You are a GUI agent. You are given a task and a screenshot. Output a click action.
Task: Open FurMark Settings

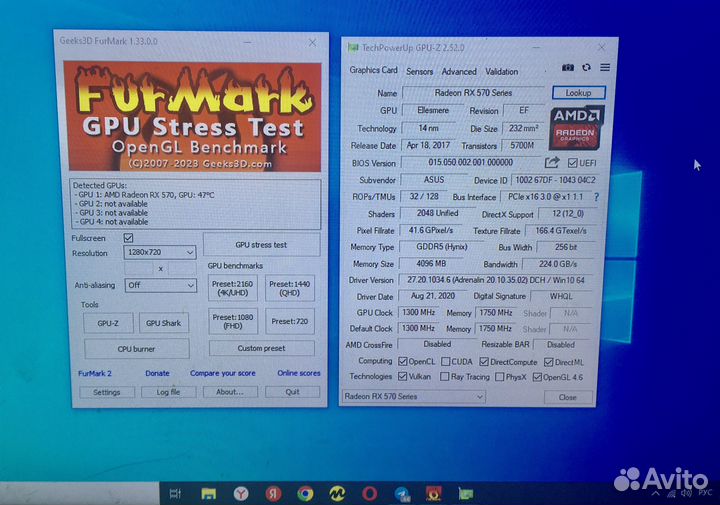[107, 392]
